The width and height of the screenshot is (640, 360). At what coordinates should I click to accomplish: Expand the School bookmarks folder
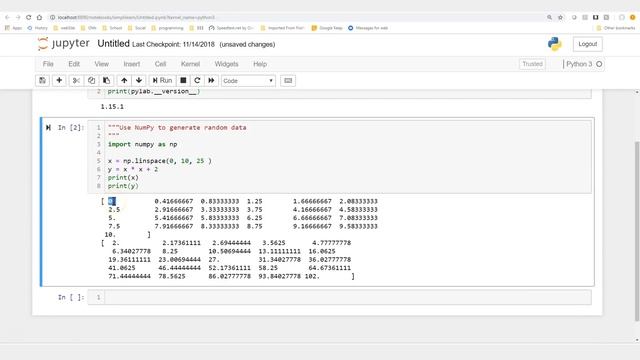[x=112, y=28]
